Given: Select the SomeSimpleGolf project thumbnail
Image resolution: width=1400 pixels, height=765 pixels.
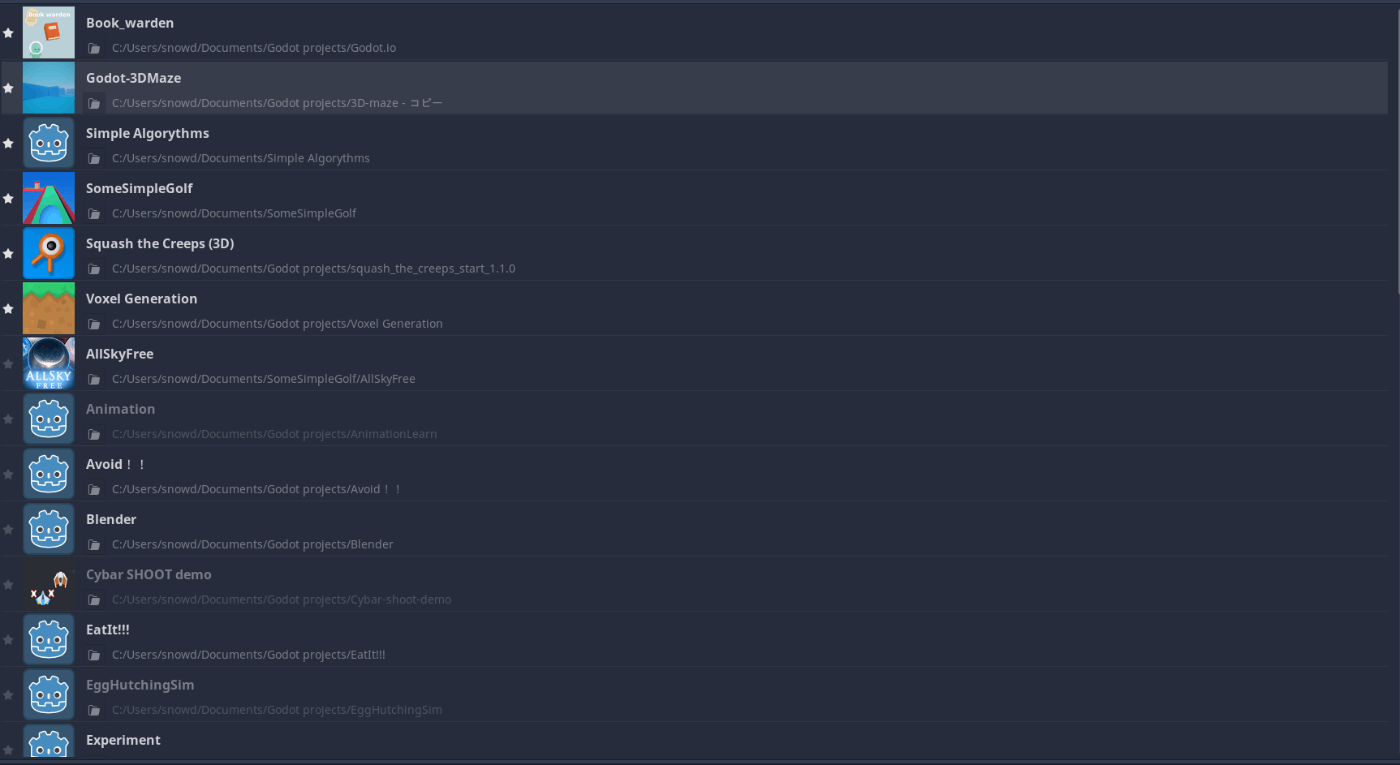Looking at the screenshot, I should tap(49, 198).
